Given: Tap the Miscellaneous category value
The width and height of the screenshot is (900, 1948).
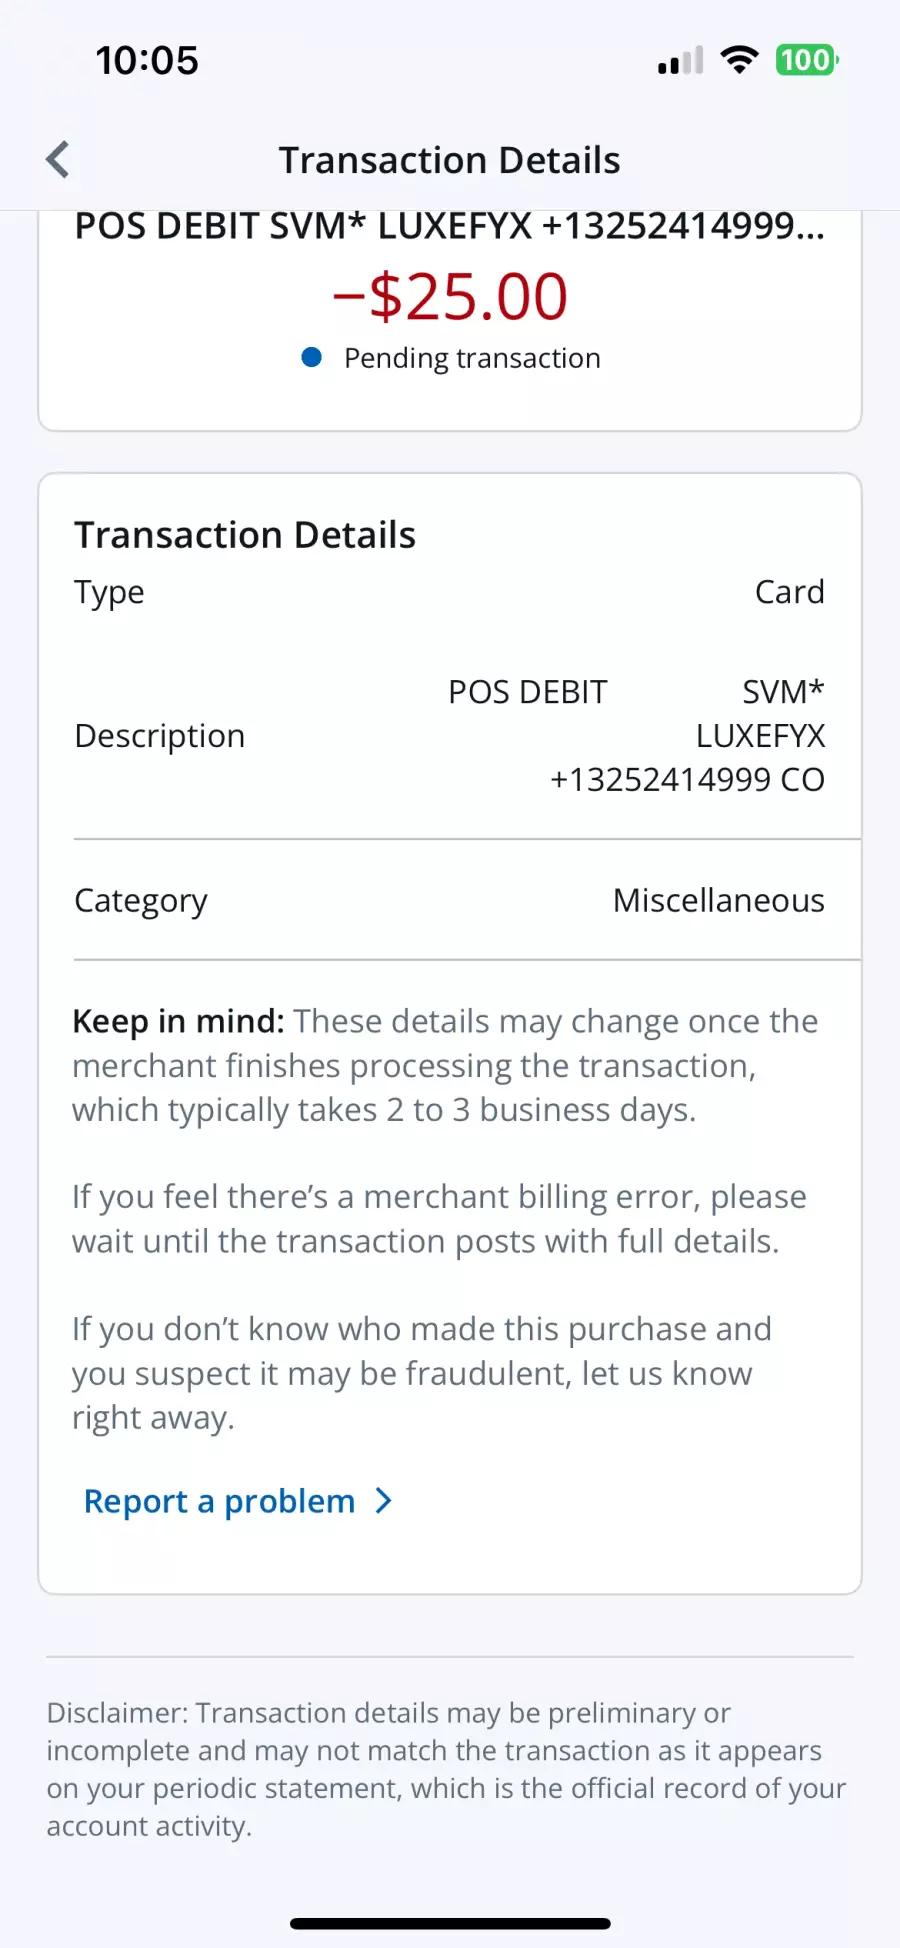Looking at the screenshot, I should (x=718, y=900).
